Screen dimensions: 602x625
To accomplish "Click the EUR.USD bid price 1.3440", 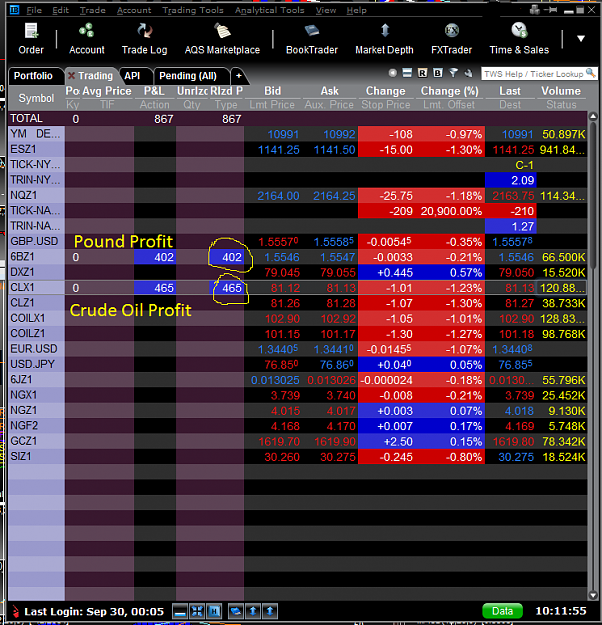I will [277, 349].
